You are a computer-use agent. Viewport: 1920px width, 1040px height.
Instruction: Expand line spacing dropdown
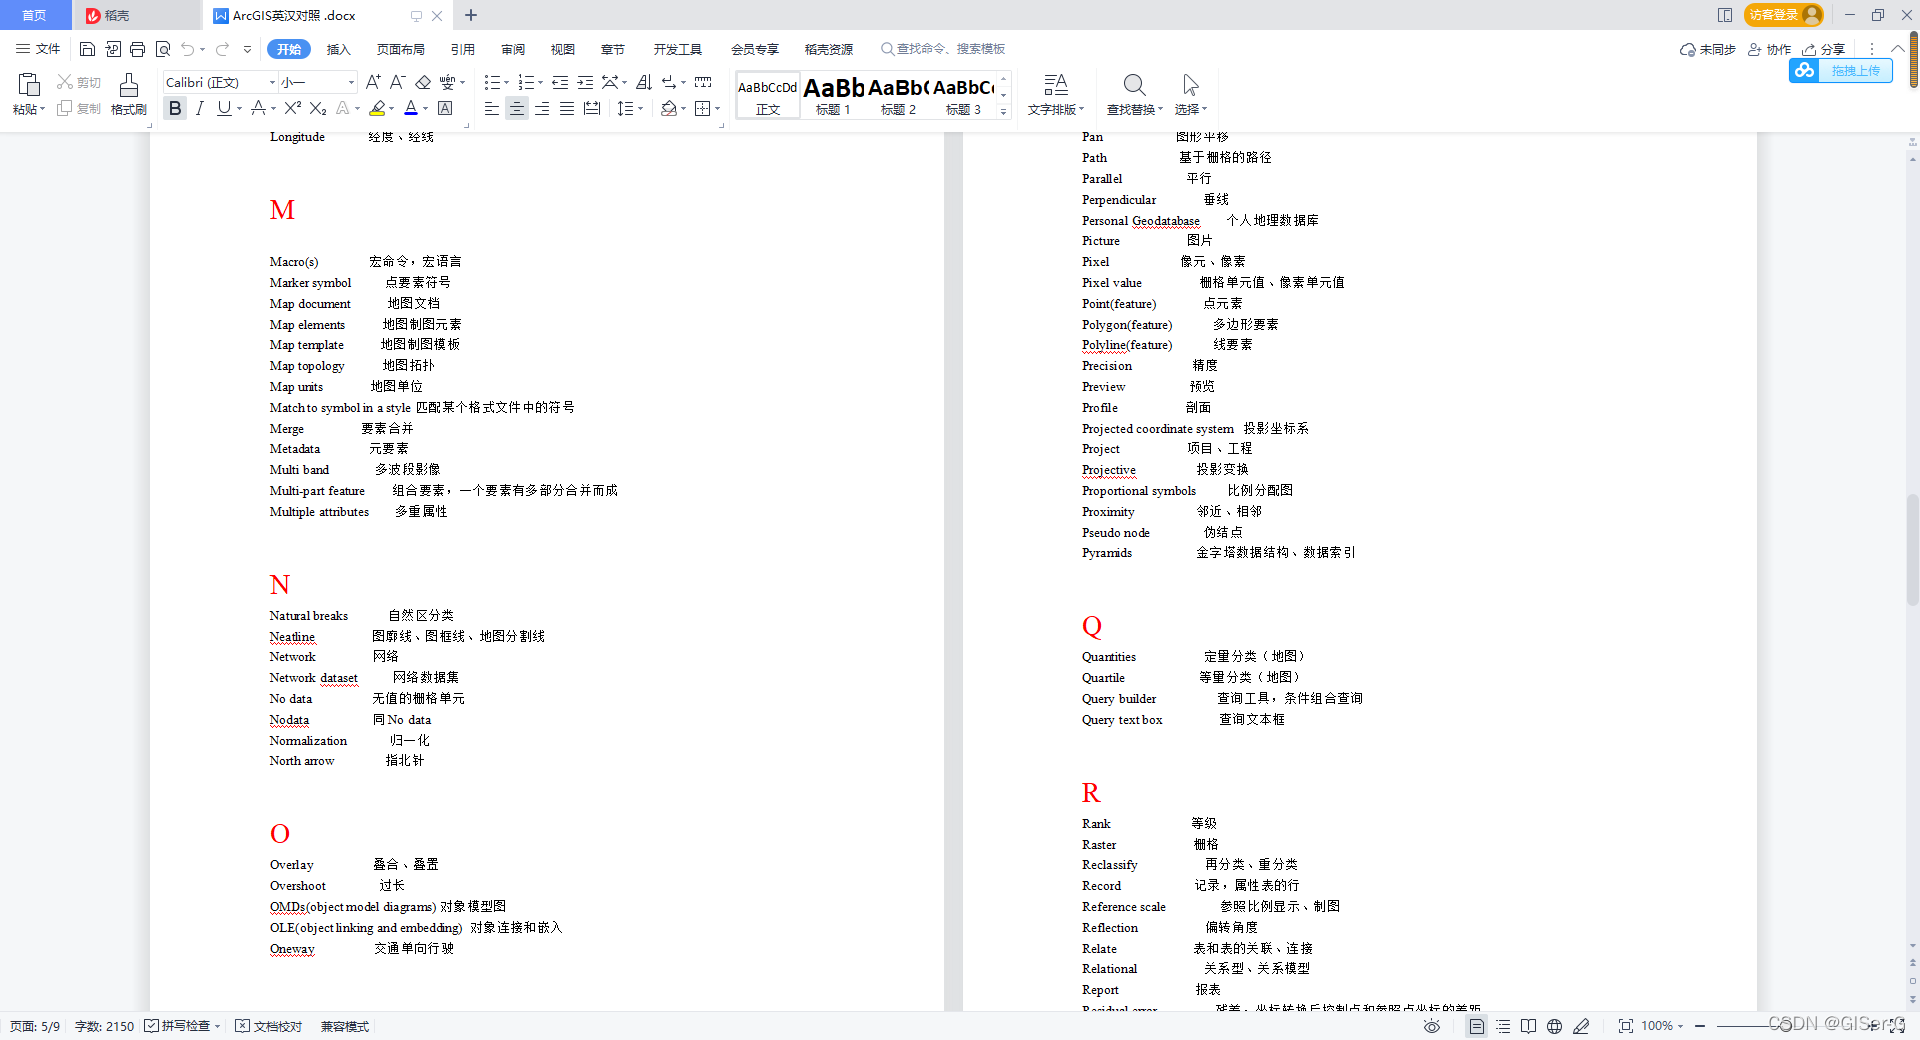click(x=640, y=108)
